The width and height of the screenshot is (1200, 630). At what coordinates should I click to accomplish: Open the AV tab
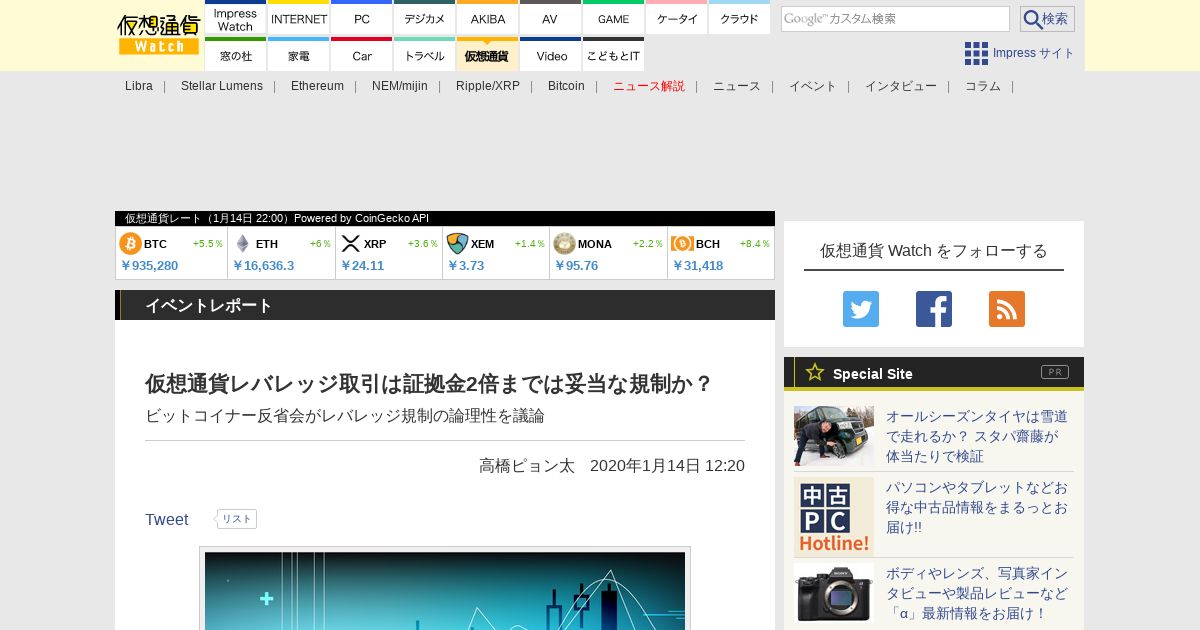tap(550, 19)
